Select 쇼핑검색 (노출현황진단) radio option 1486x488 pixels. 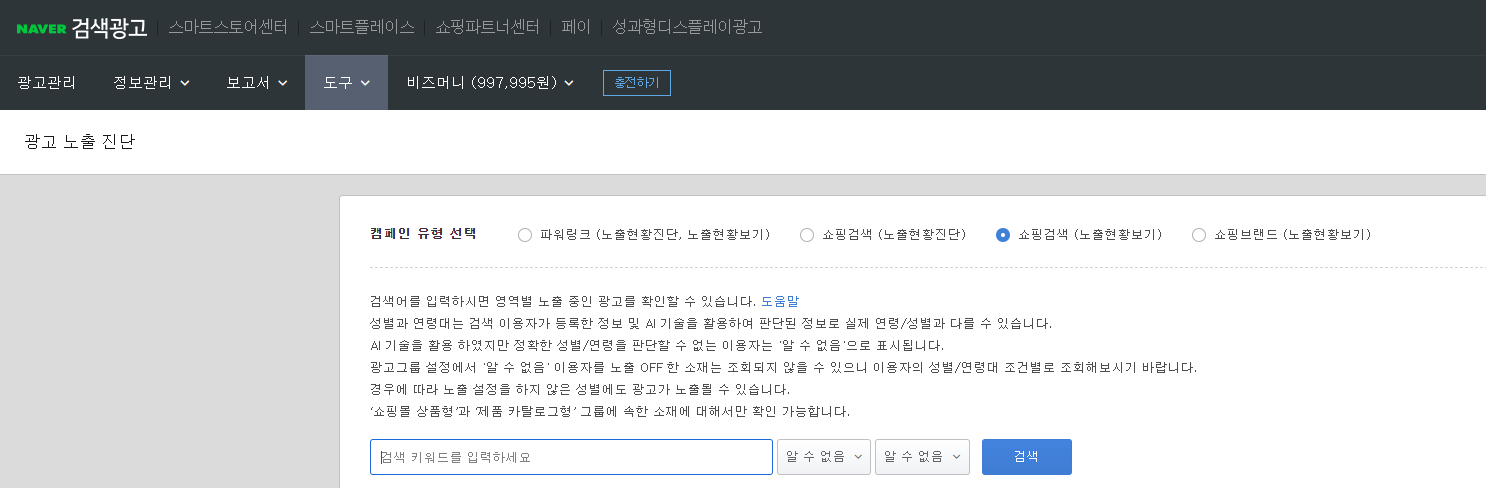click(807, 235)
